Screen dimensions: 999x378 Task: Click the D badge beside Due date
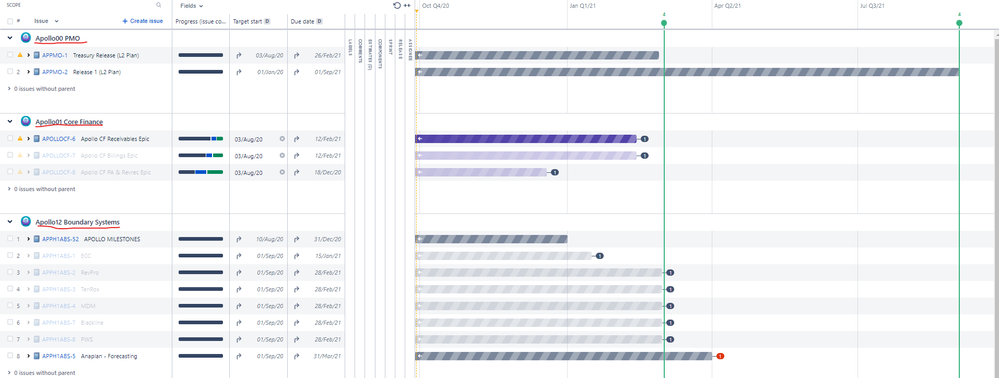pyautogui.click(x=319, y=21)
